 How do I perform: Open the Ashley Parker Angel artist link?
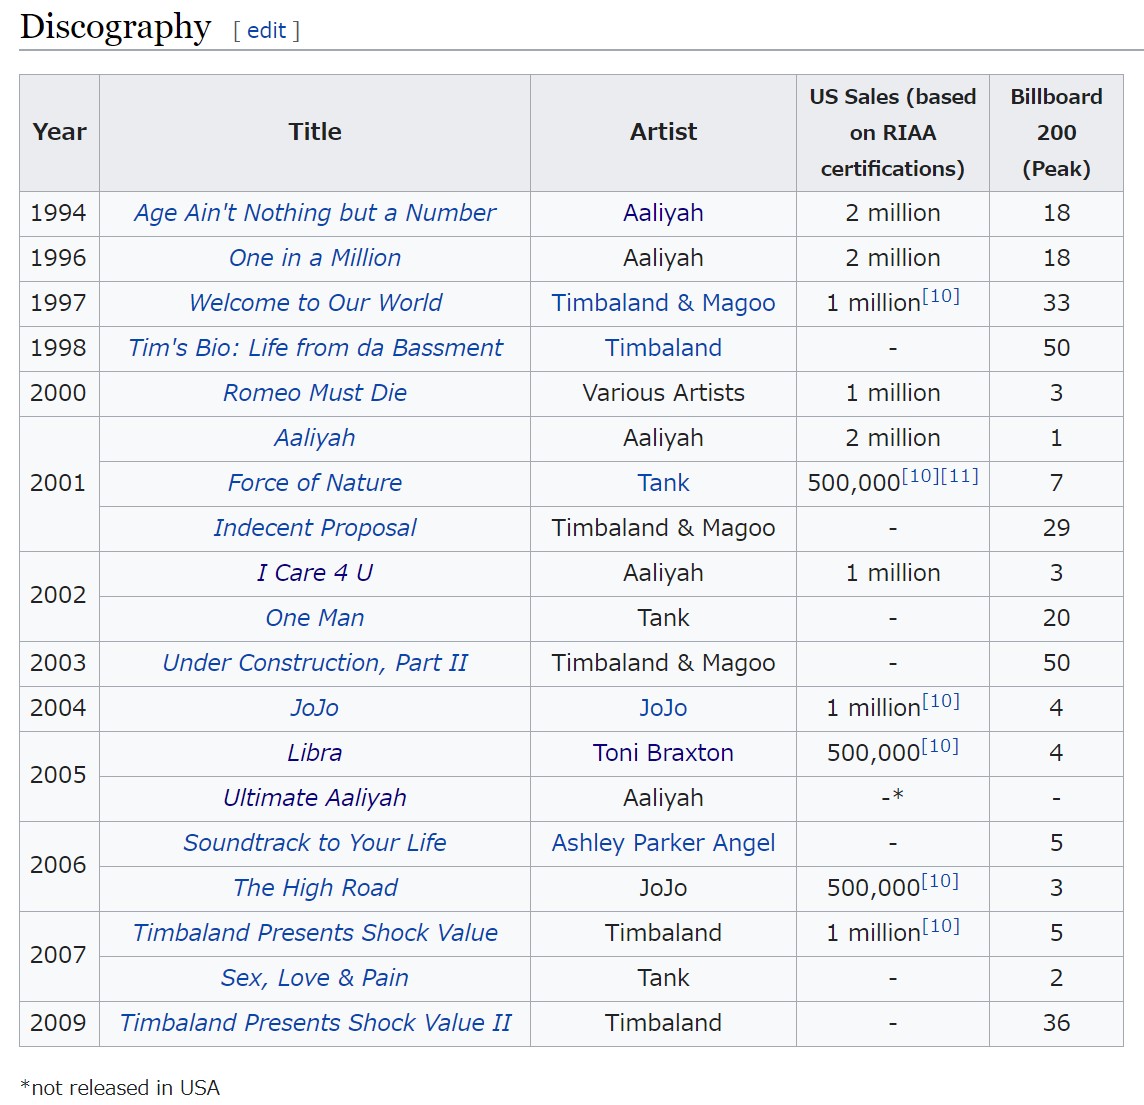pyautogui.click(x=663, y=843)
